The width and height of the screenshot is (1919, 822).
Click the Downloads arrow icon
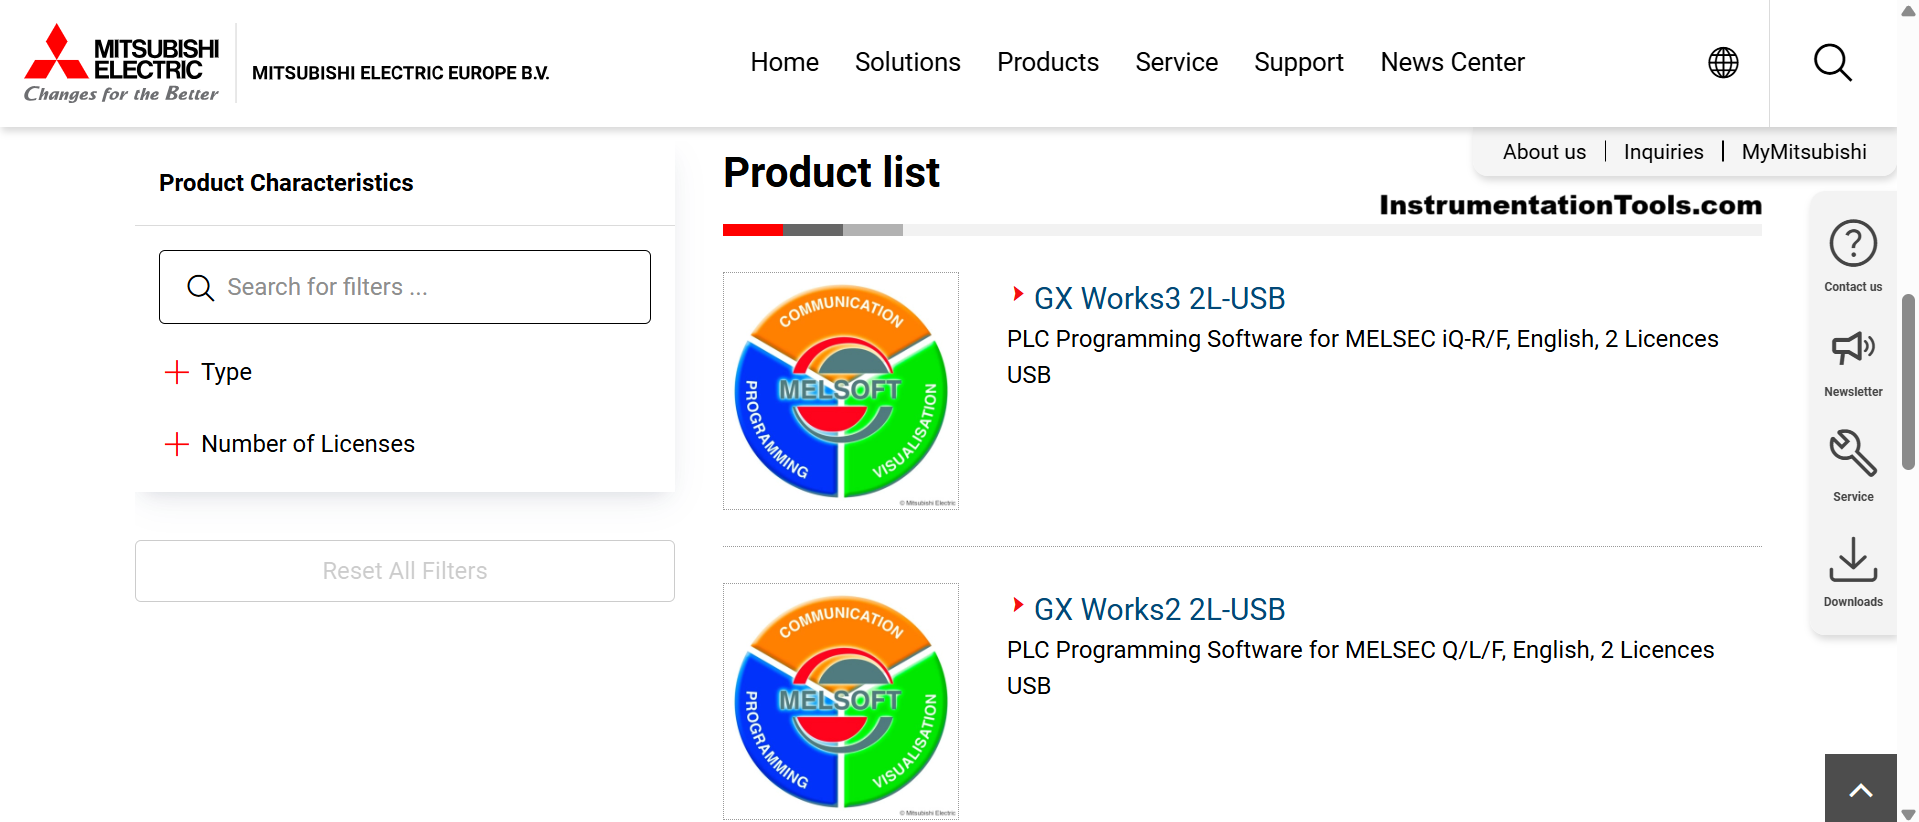tap(1853, 559)
